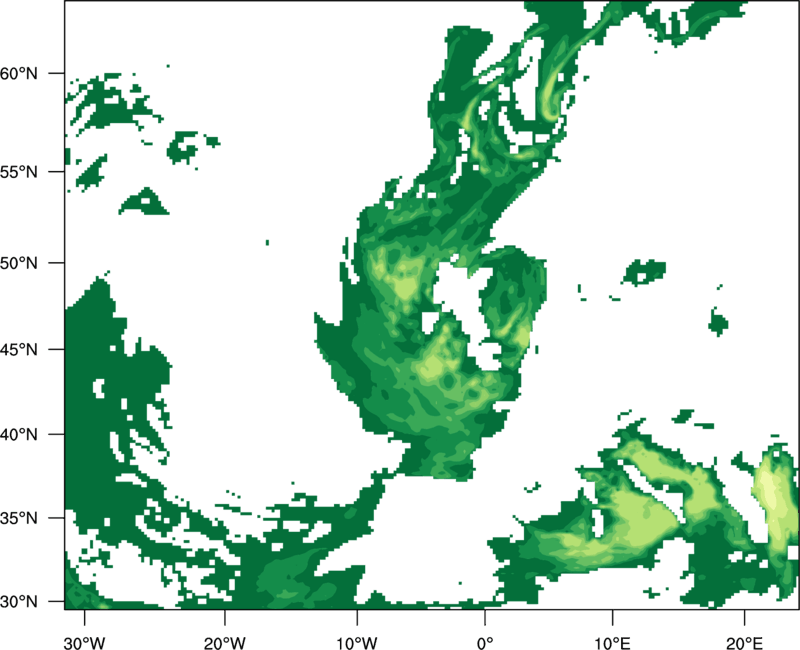Click the 55°N latitude label

click(x=19, y=171)
